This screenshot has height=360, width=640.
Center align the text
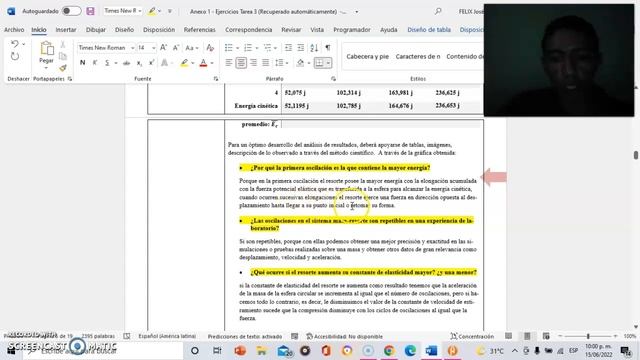pos(241,63)
